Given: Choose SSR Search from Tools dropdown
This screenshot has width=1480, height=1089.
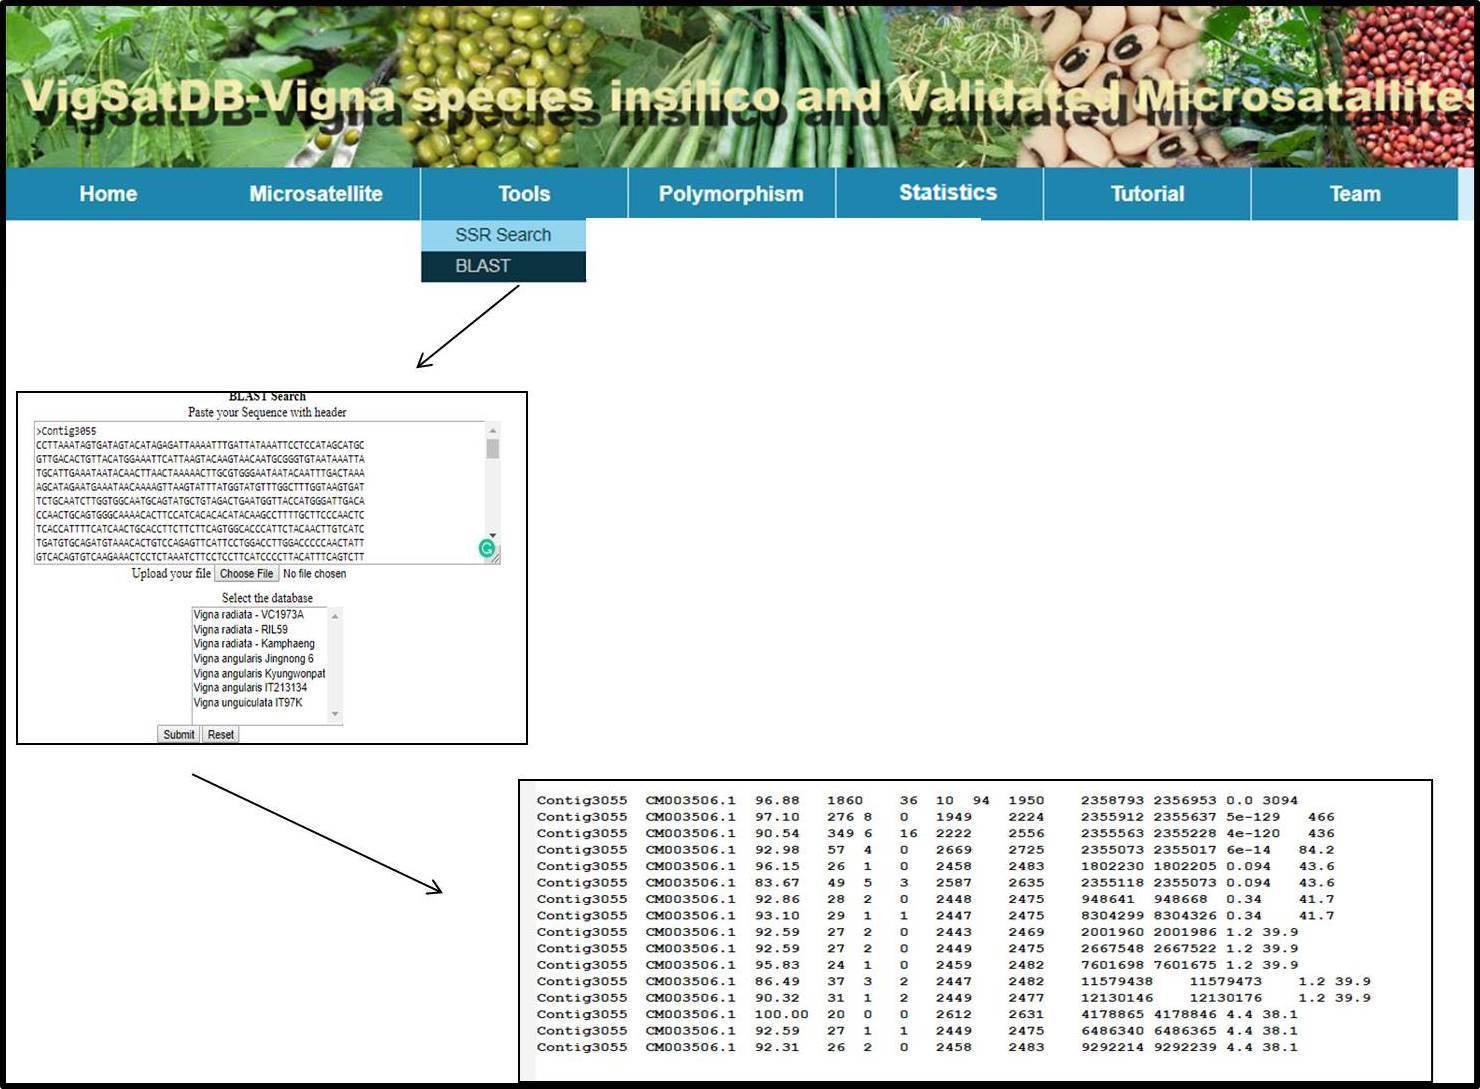Looking at the screenshot, I should click(x=503, y=235).
